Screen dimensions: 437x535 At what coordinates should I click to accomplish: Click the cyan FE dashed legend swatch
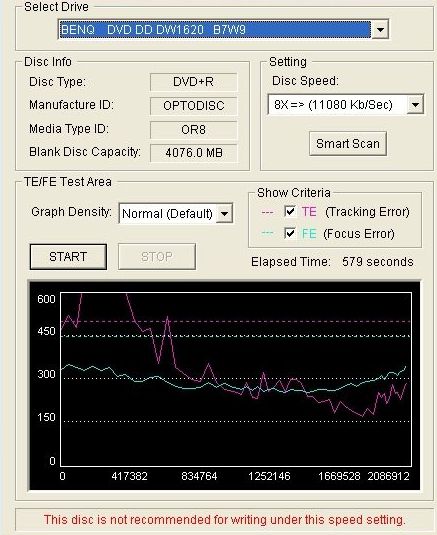[267, 234]
